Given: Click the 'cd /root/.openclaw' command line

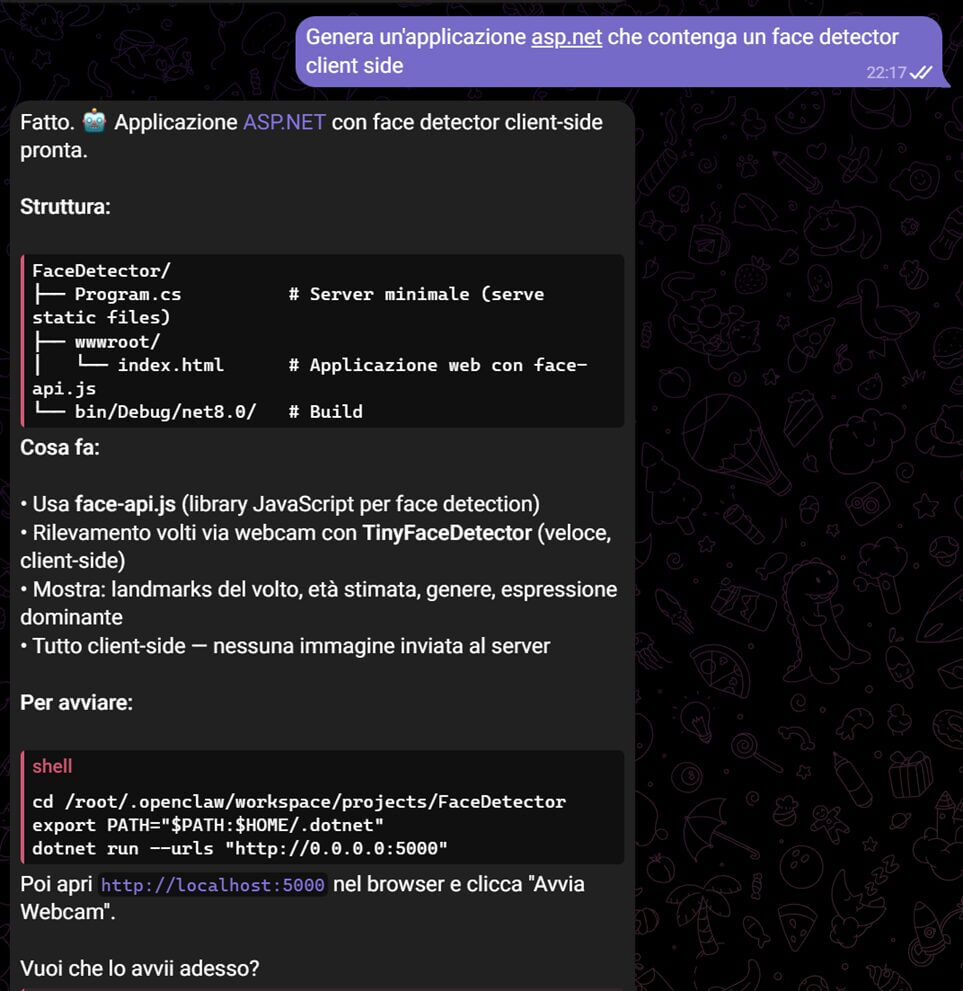Looking at the screenshot, I should 299,802.
